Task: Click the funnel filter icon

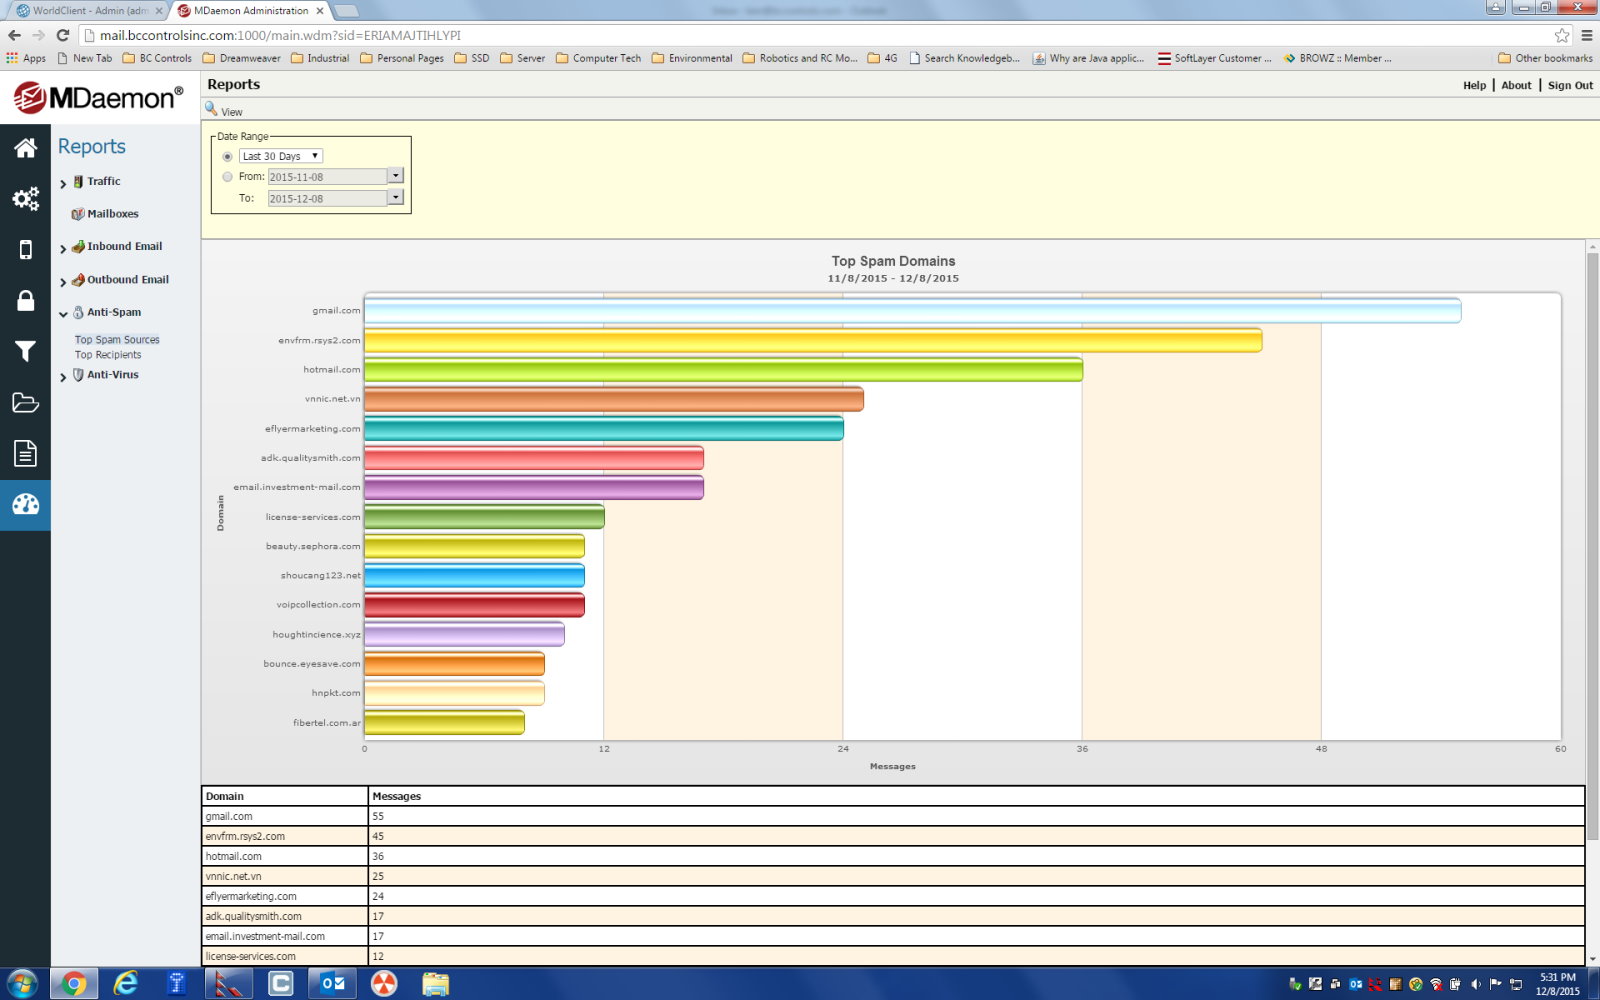Action: click(25, 352)
